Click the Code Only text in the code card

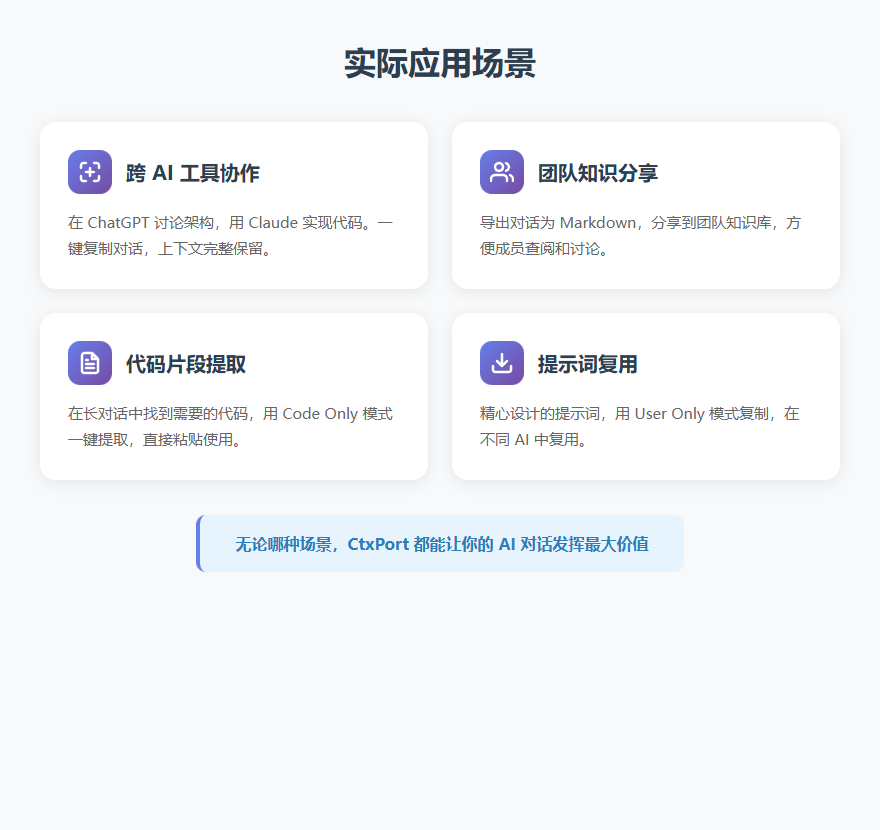click(318, 413)
